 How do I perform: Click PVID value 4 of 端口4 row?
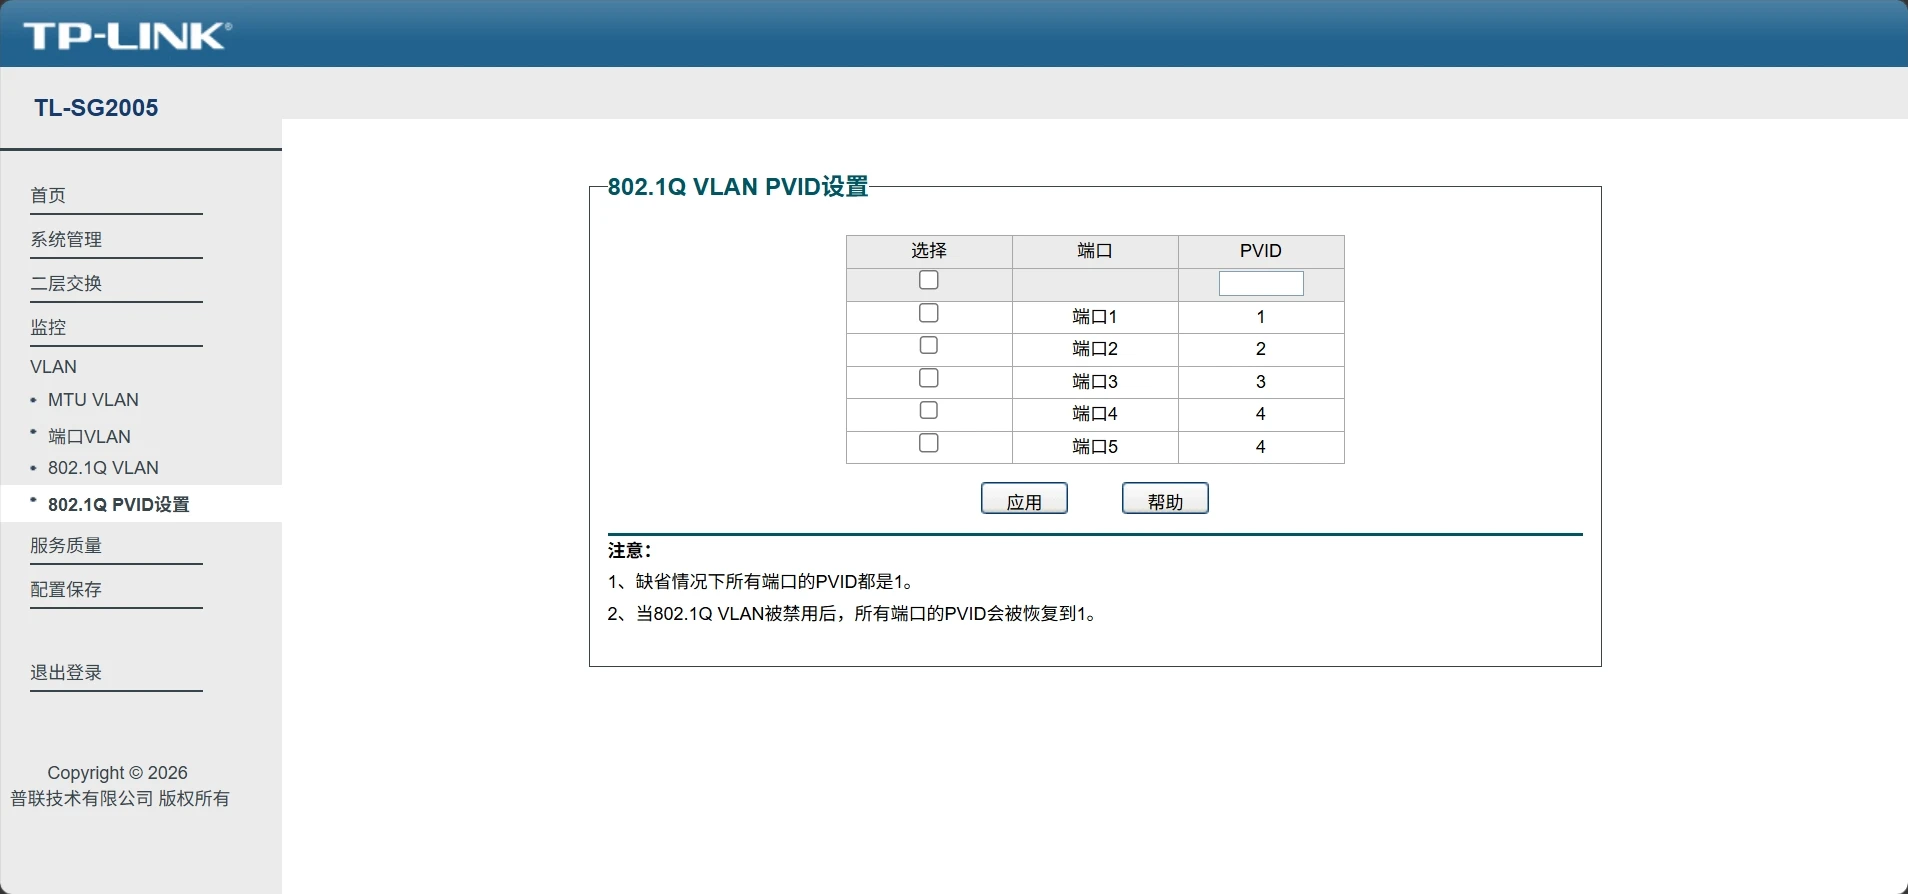[x=1261, y=414]
